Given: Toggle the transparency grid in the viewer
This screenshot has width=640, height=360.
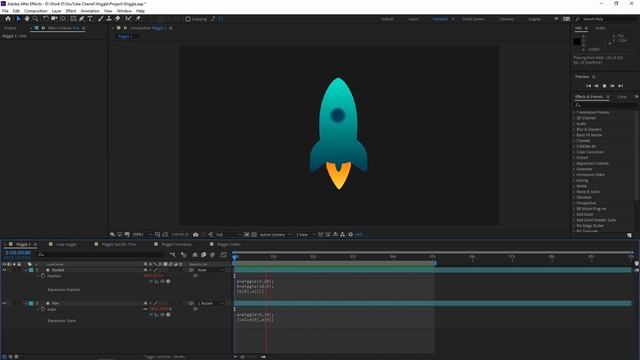Looking at the screenshot, I should click(254, 235).
